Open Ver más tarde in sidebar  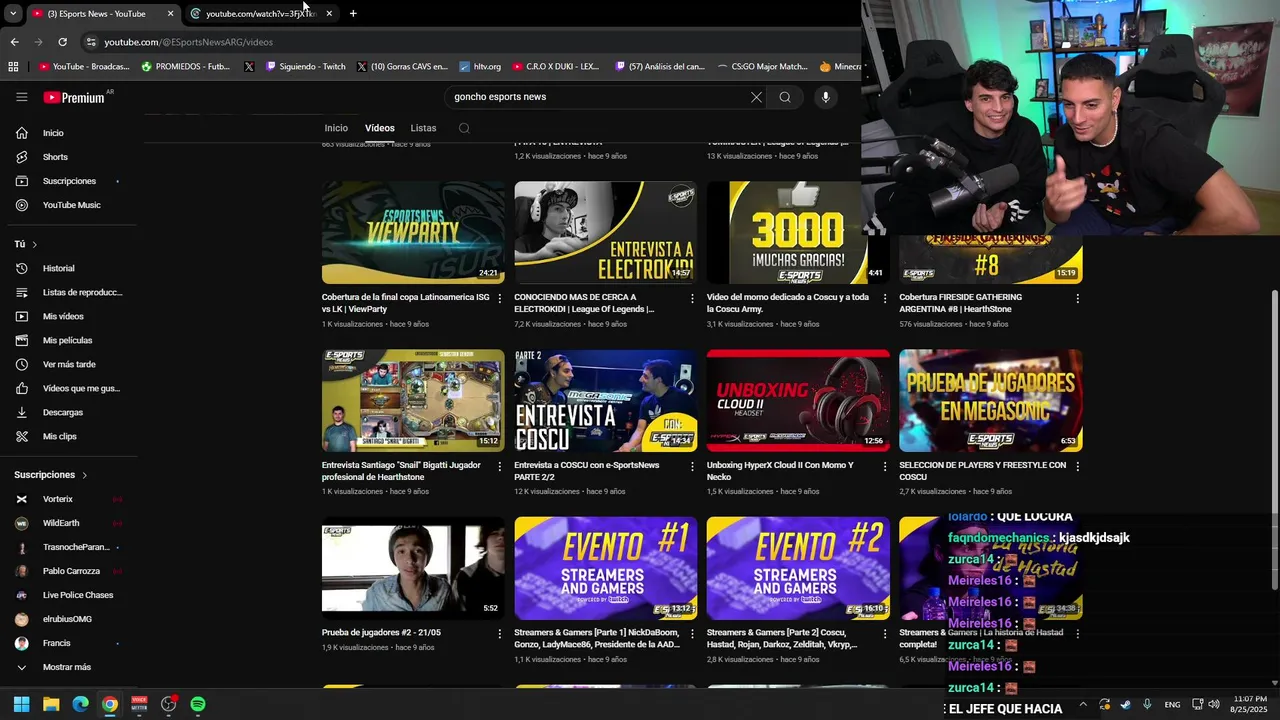click(x=68, y=364)
